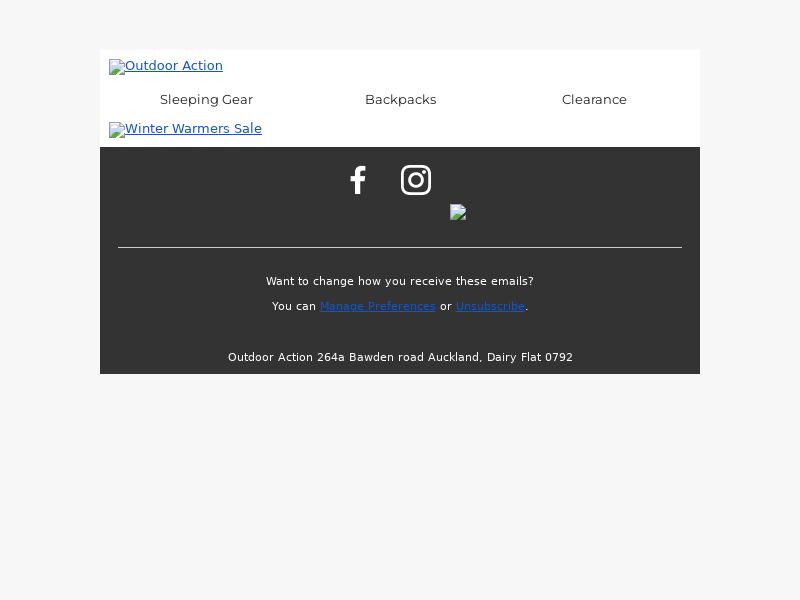Click 'Outdoor Action' name in footer address
800x600 pixels.
point(270,357)
